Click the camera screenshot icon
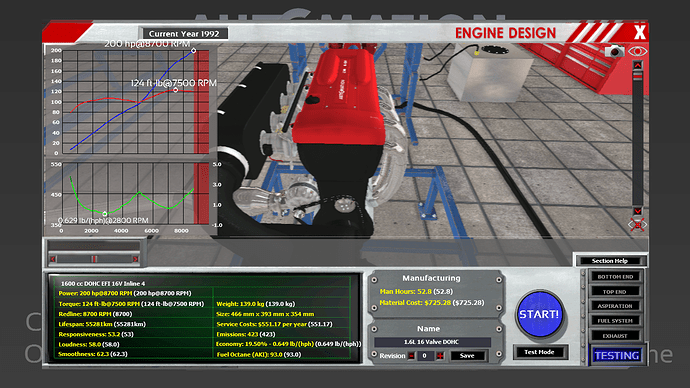The image size is (690, 388). click(x=614, y=51)
